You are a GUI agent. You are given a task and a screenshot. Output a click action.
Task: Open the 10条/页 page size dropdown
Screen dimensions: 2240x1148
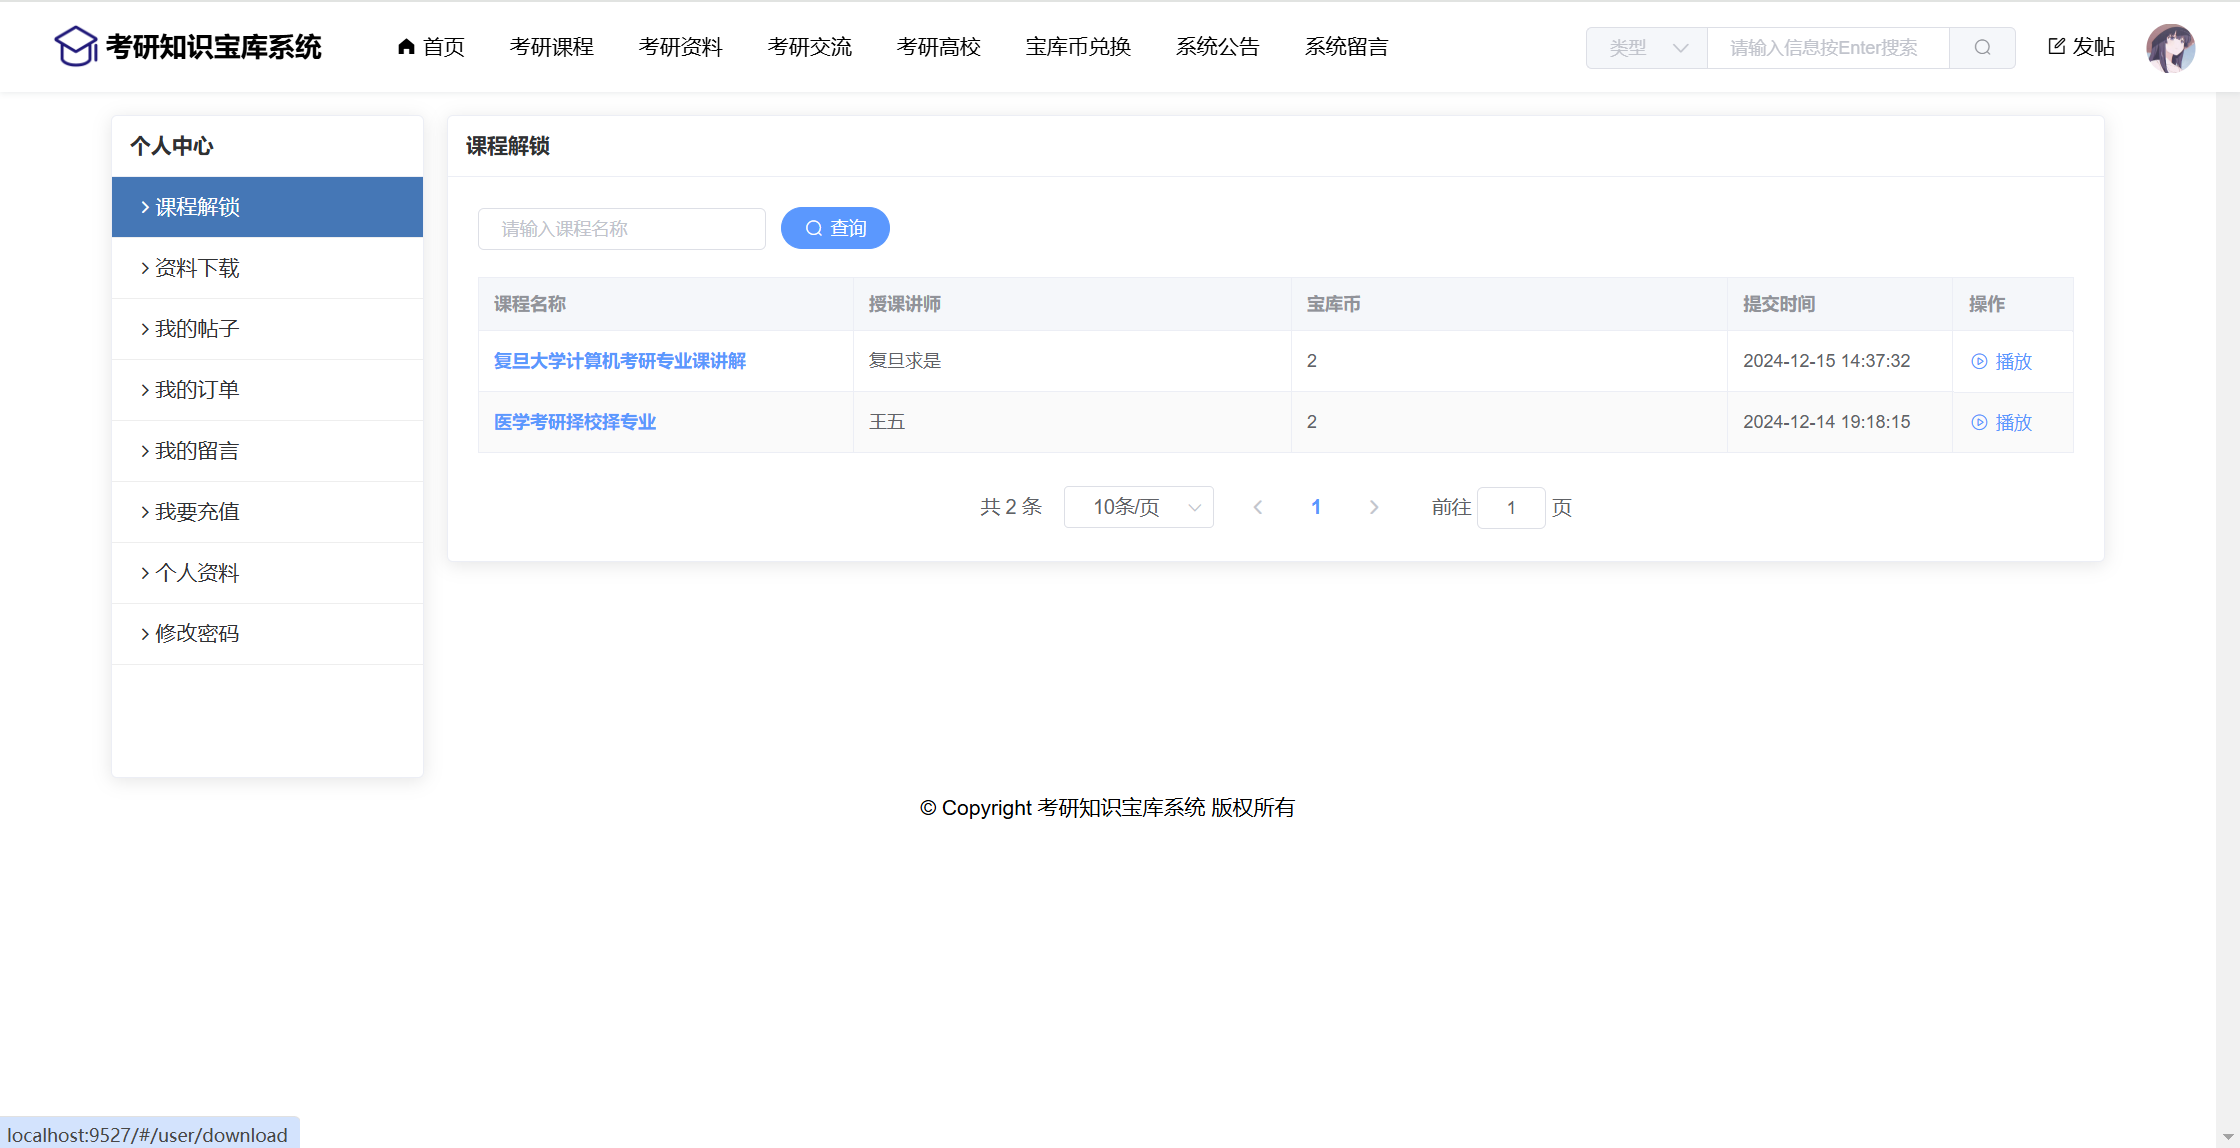(1139, 508)
